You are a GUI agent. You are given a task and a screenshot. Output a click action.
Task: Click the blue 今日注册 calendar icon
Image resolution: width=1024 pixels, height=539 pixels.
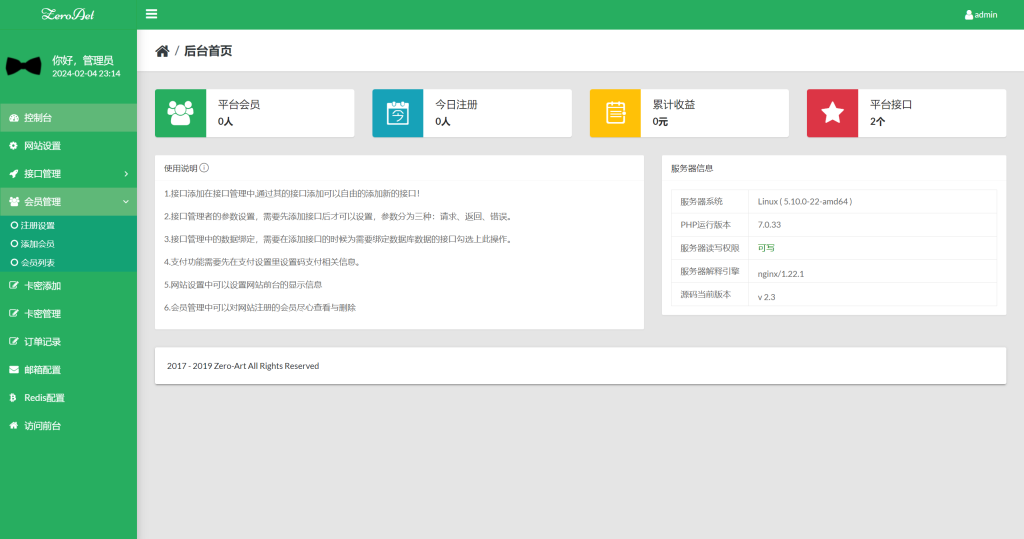[x=398, y=113]
